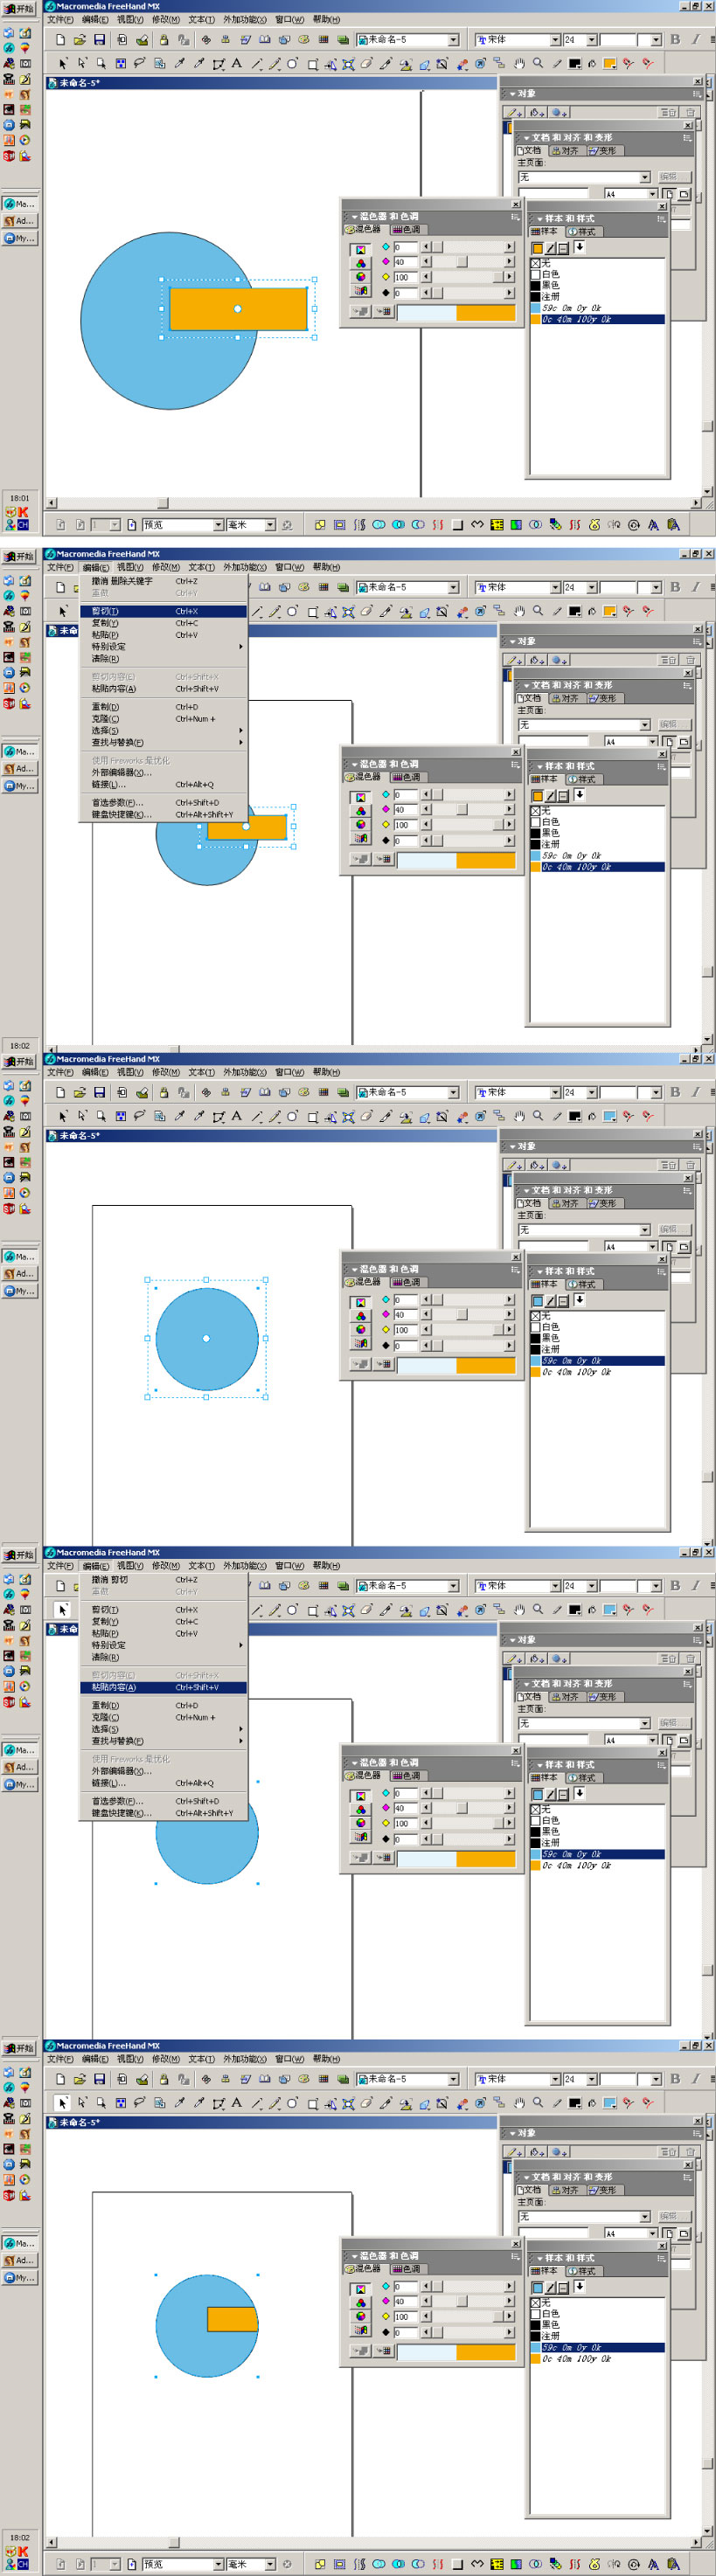
Task: Click the New document icon in the fifth screenshot
Action: (x=60, y=2079)
